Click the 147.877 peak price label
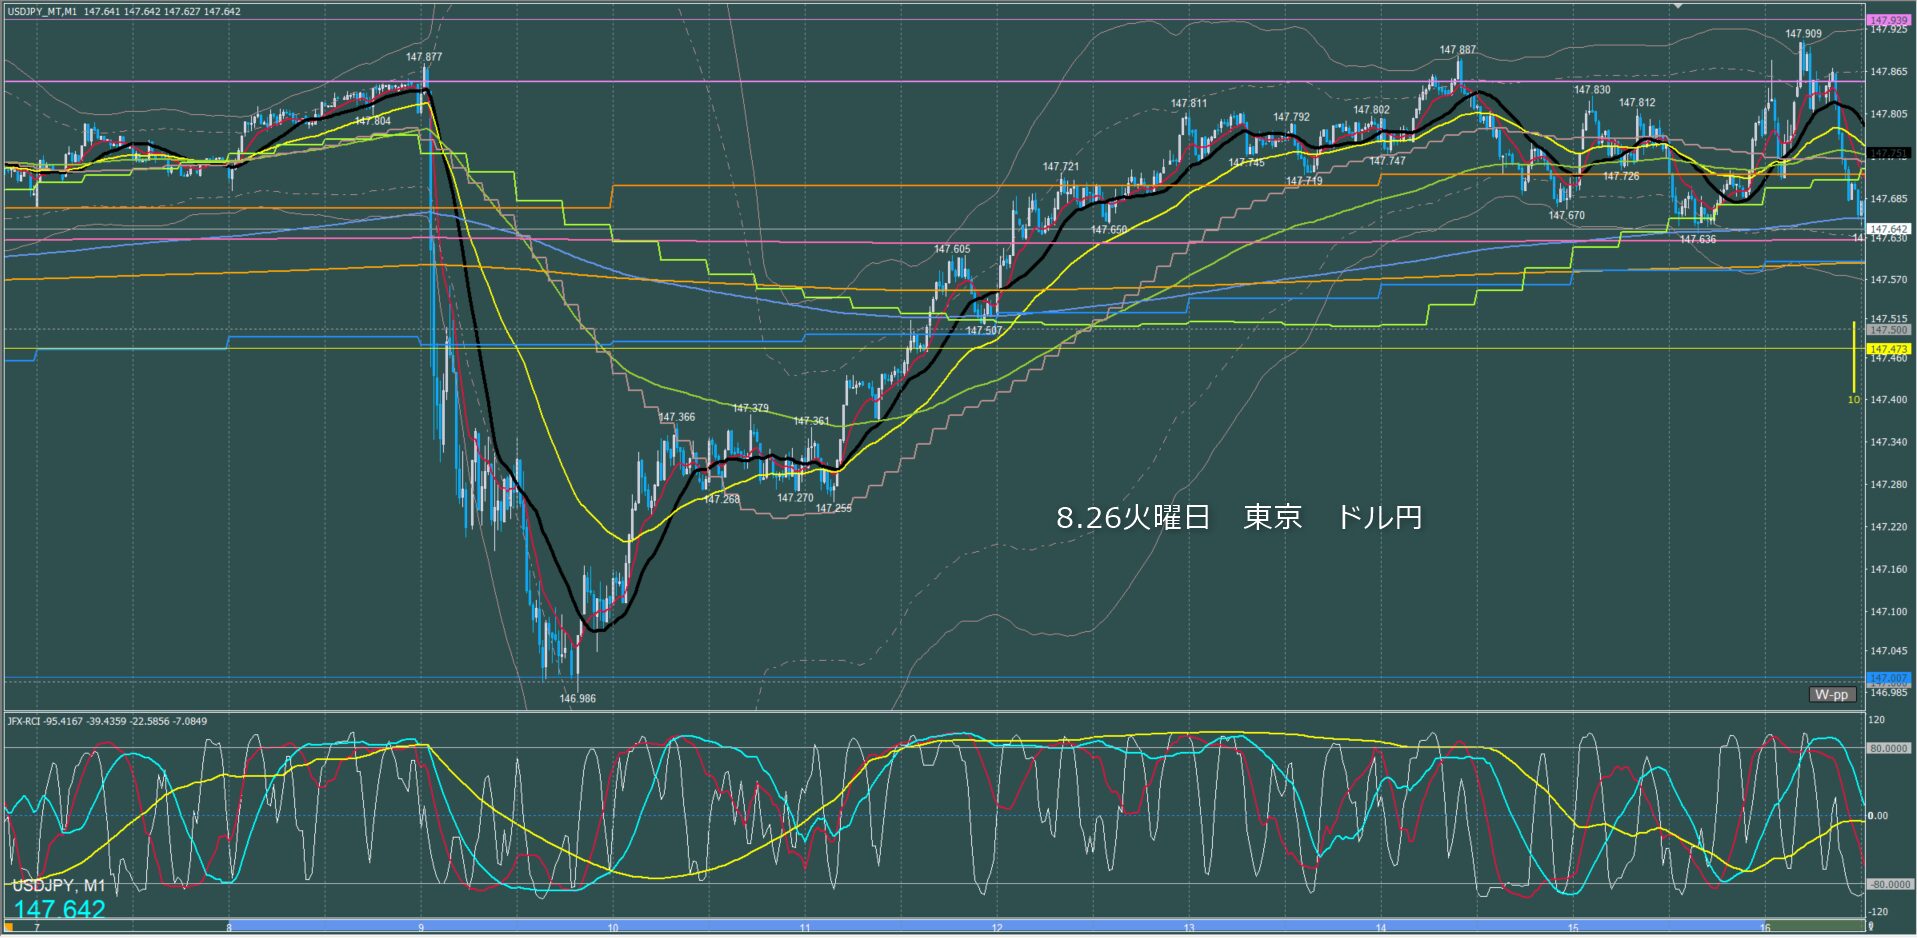Screen dimensions: 1917x938 point(424,57)
